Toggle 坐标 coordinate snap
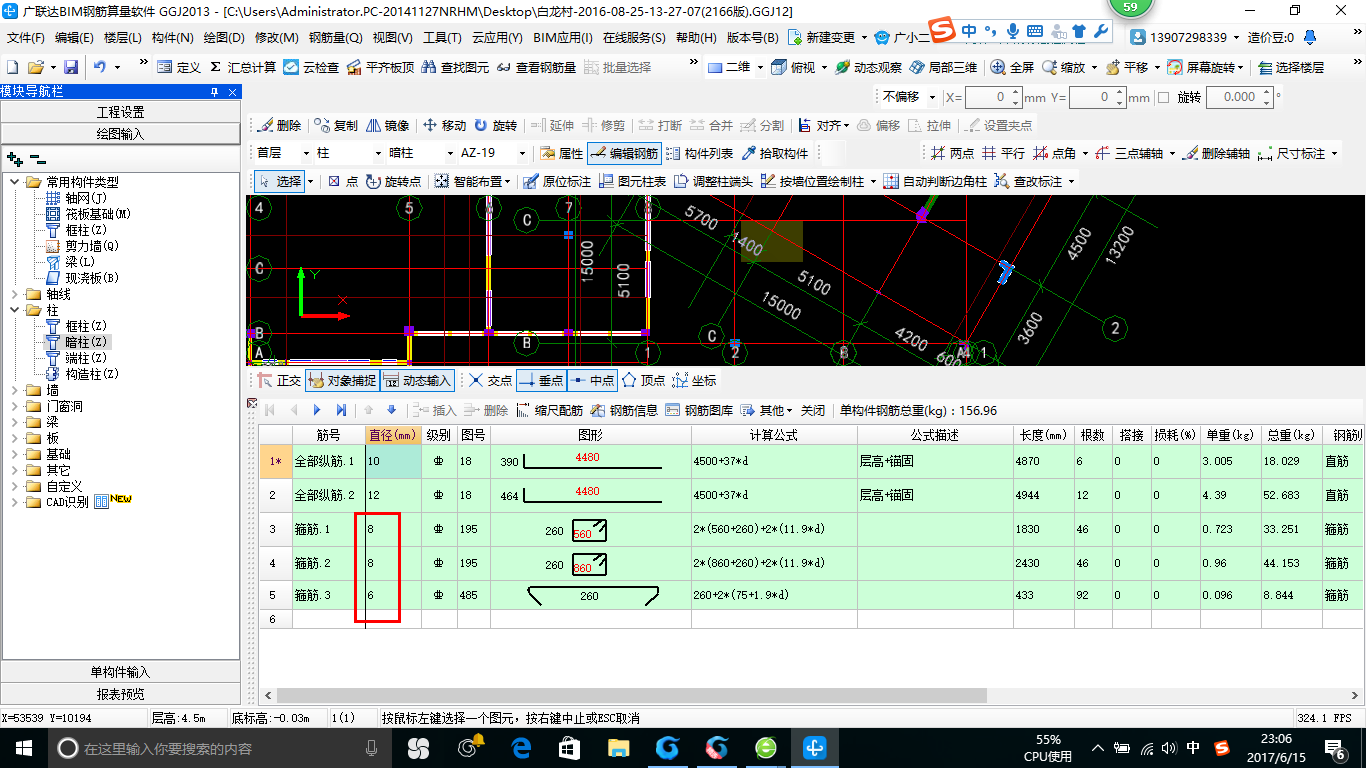This screenshot has width=1366, height=768. [694, 381]
